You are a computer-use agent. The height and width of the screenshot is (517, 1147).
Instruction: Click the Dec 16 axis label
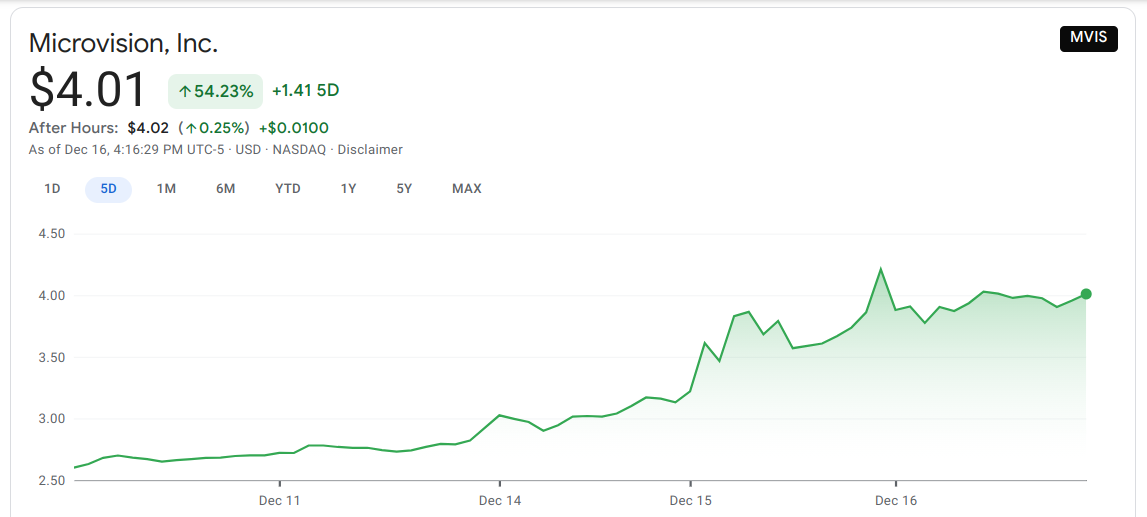point(896,500)
